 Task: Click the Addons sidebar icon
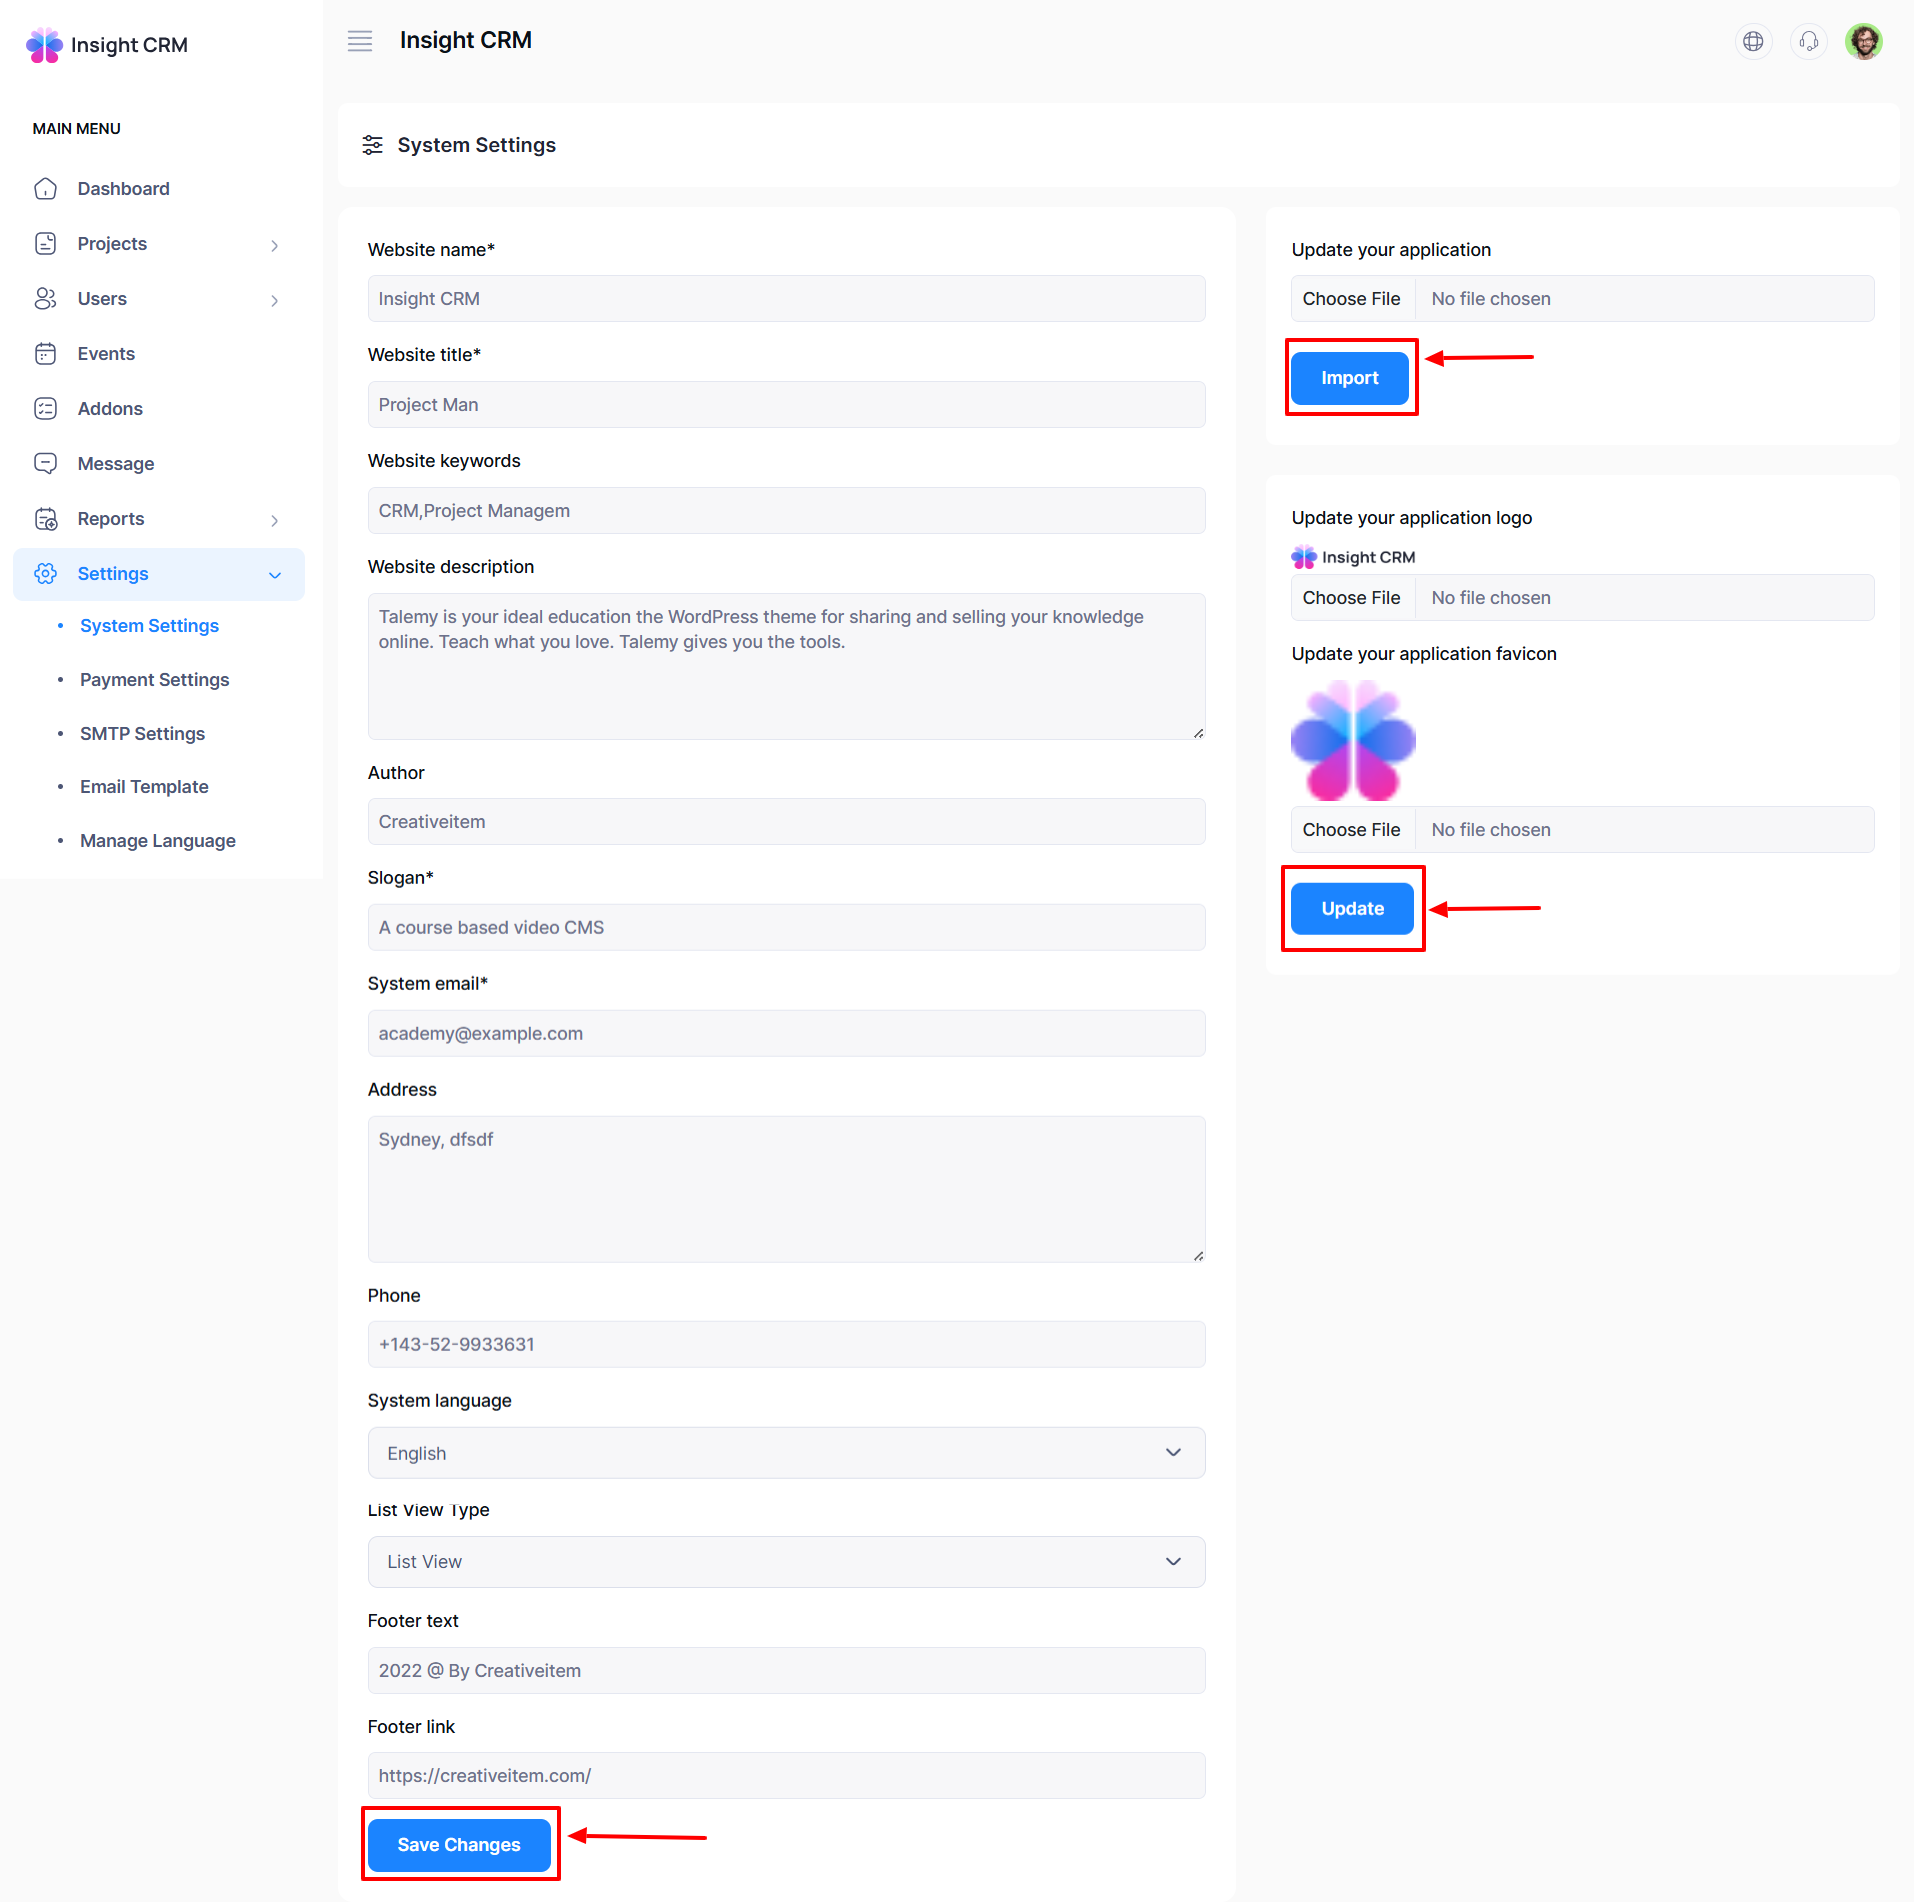pos(46,409)
